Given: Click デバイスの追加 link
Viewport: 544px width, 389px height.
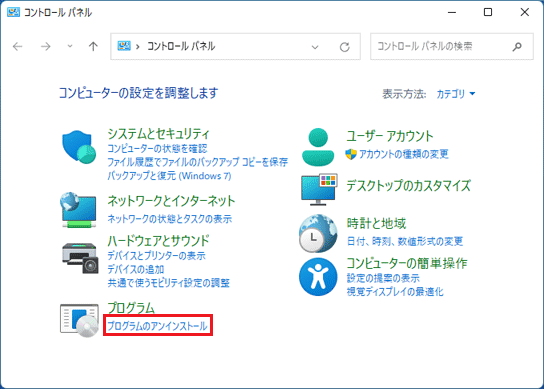Looking at the screenshot, I should pos(136,269).
